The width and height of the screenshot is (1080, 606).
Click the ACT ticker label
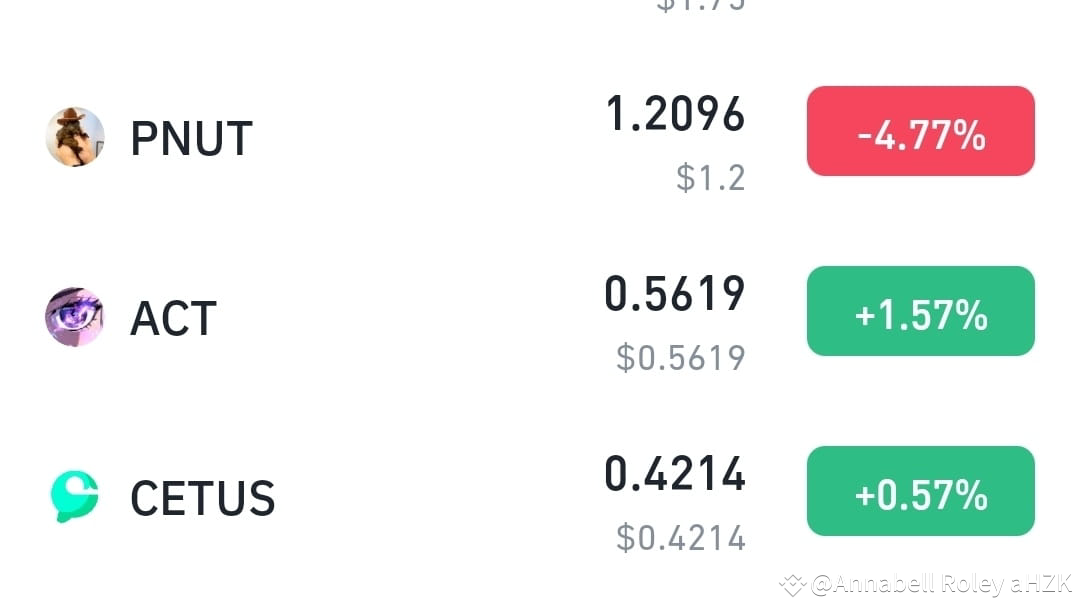point(172,317)
